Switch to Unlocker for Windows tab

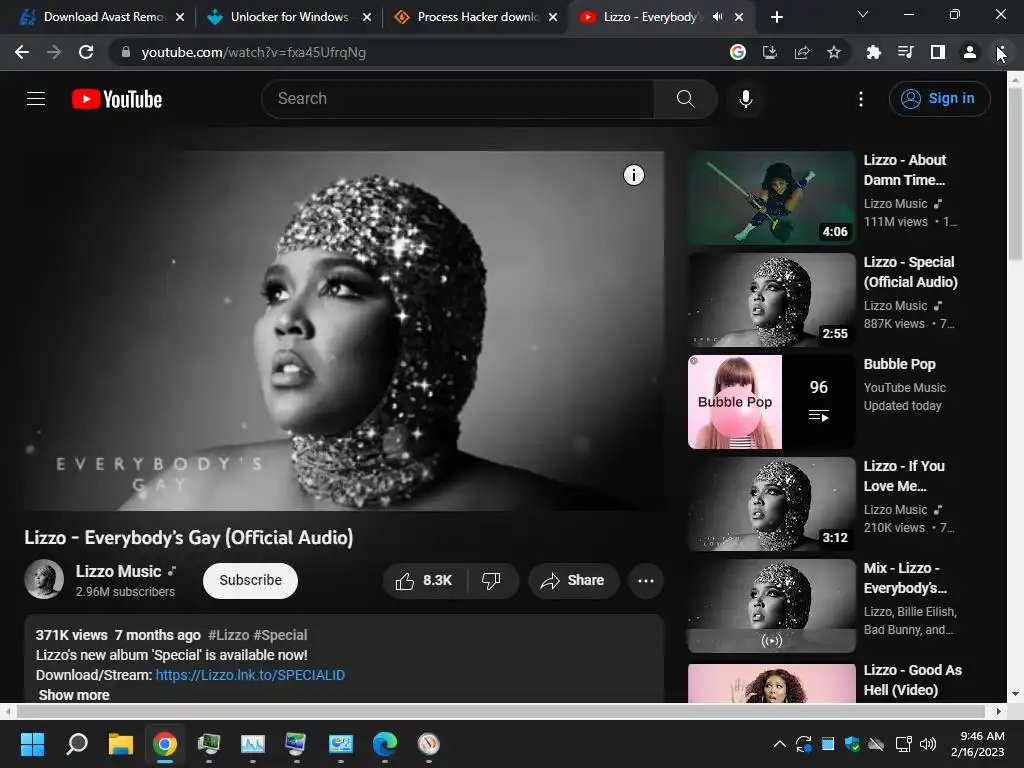coord(288,17)
